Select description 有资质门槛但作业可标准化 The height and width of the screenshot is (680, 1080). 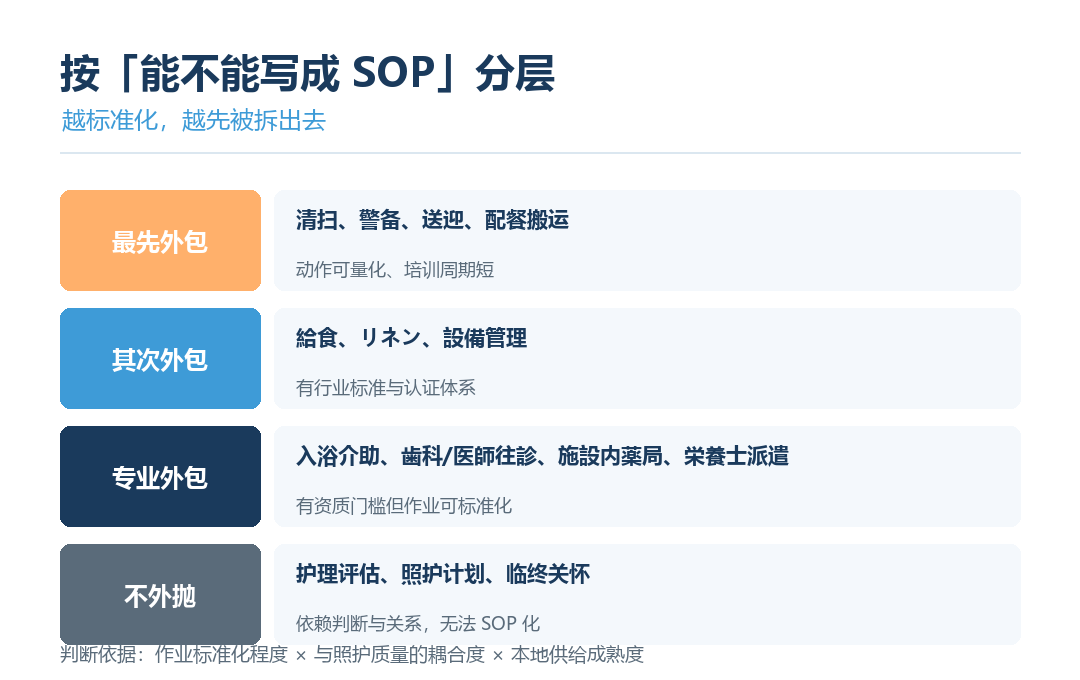(x=404, y=506)
